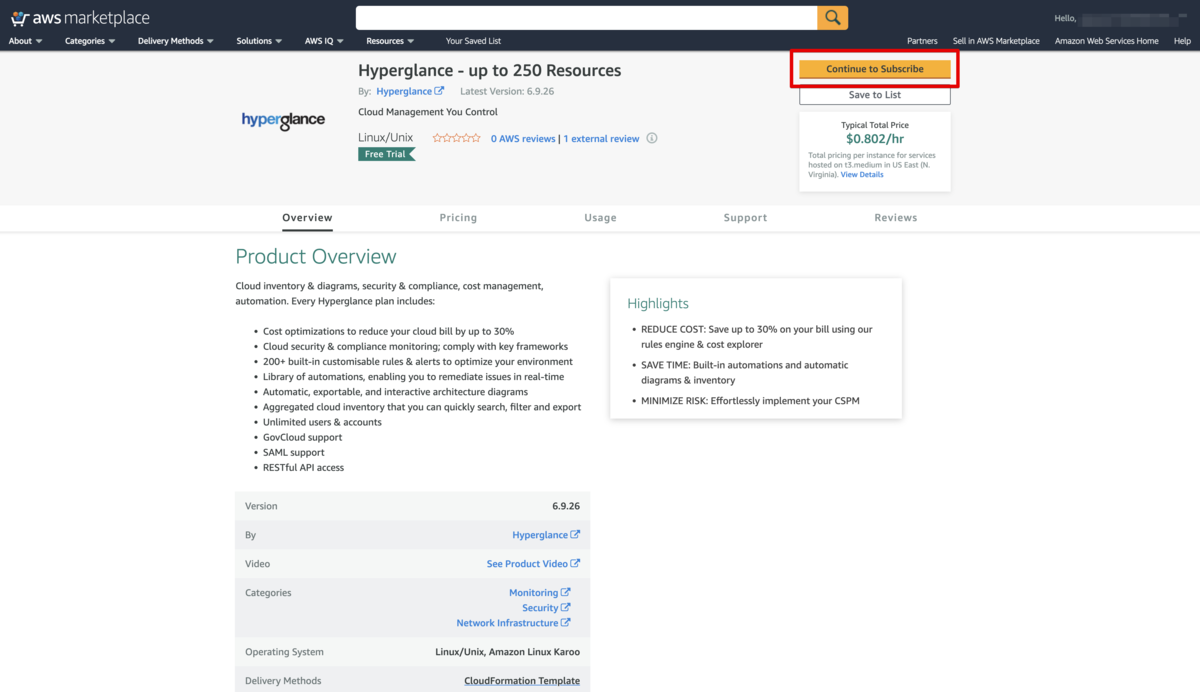Click the orange search magnifier button
This screenshot has width=1200, height=692.
(833, 17)
